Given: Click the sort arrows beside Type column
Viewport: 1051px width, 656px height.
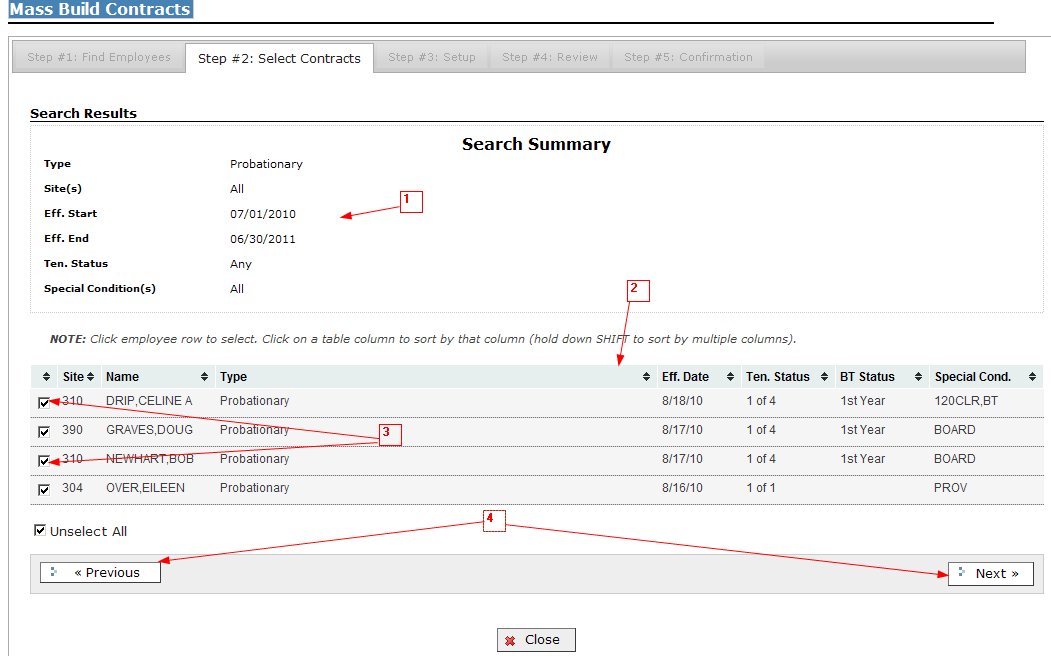Looking at the screenshot, I should [646, 377].
